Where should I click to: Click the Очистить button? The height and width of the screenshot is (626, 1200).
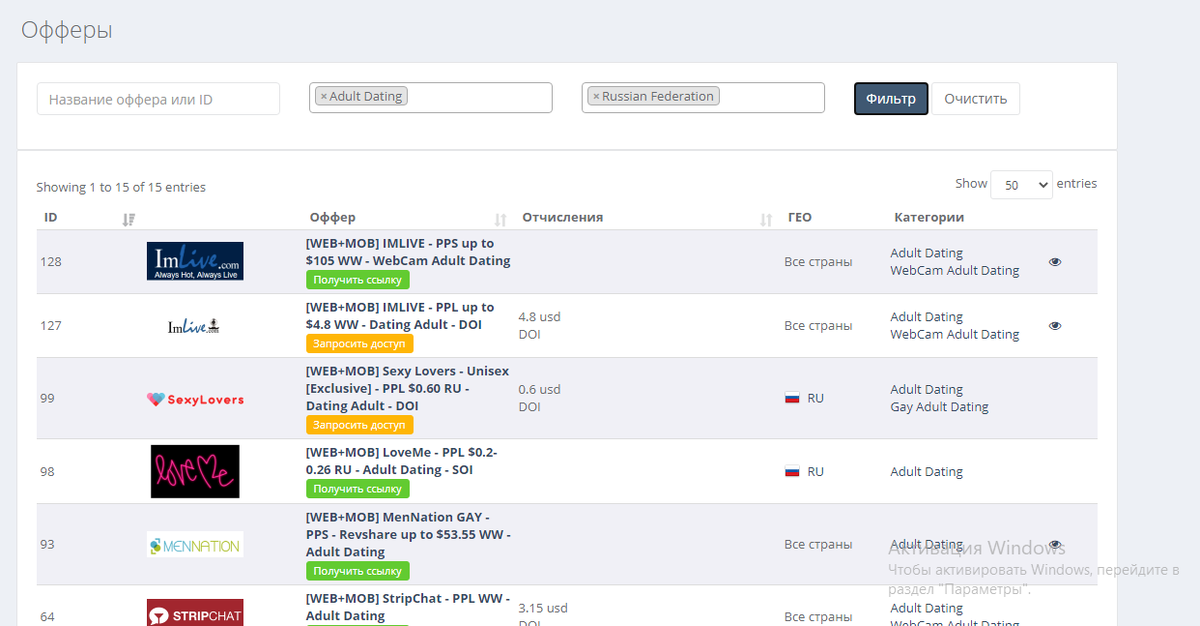click(976, 99)
